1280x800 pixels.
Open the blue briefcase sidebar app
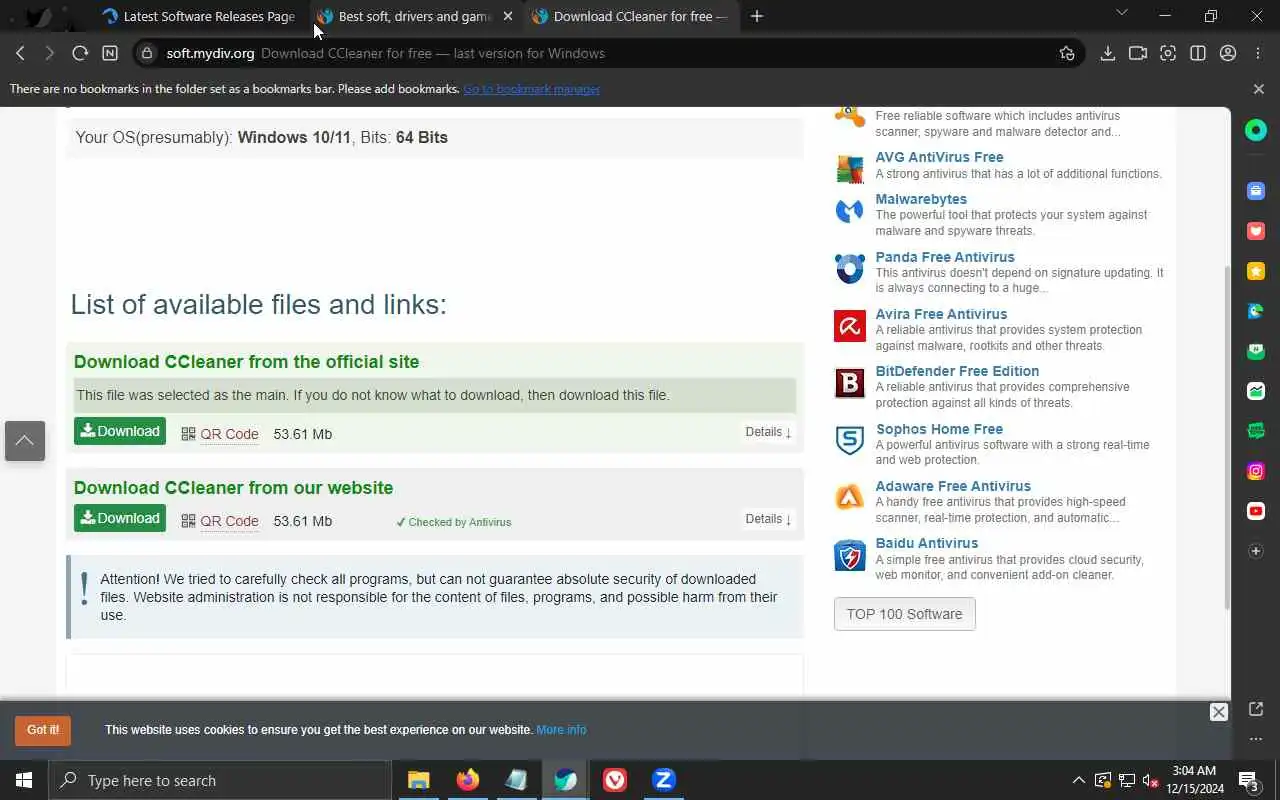click(1256, 191)
